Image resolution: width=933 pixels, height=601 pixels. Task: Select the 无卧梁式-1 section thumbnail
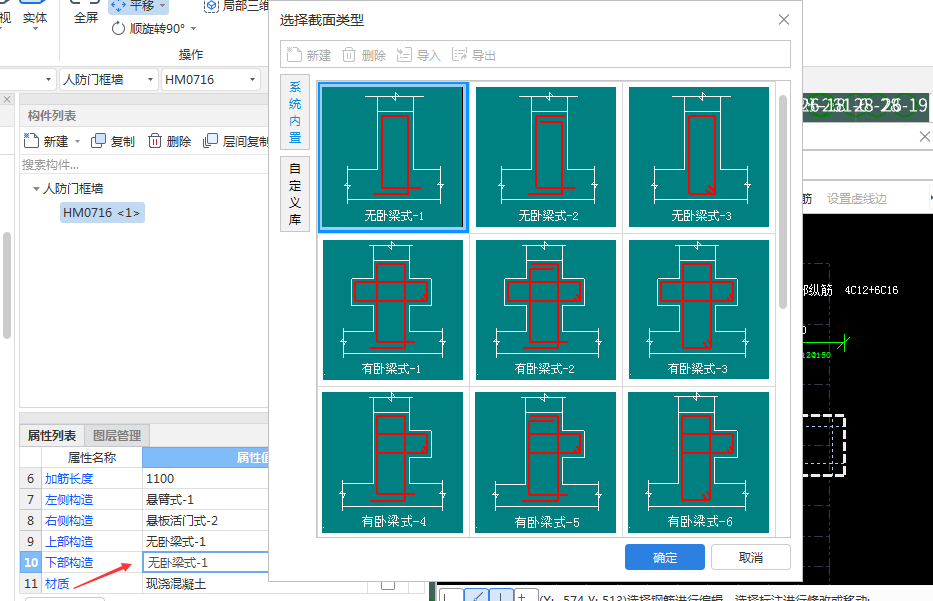pyautogui.click(x=393, y=157)
